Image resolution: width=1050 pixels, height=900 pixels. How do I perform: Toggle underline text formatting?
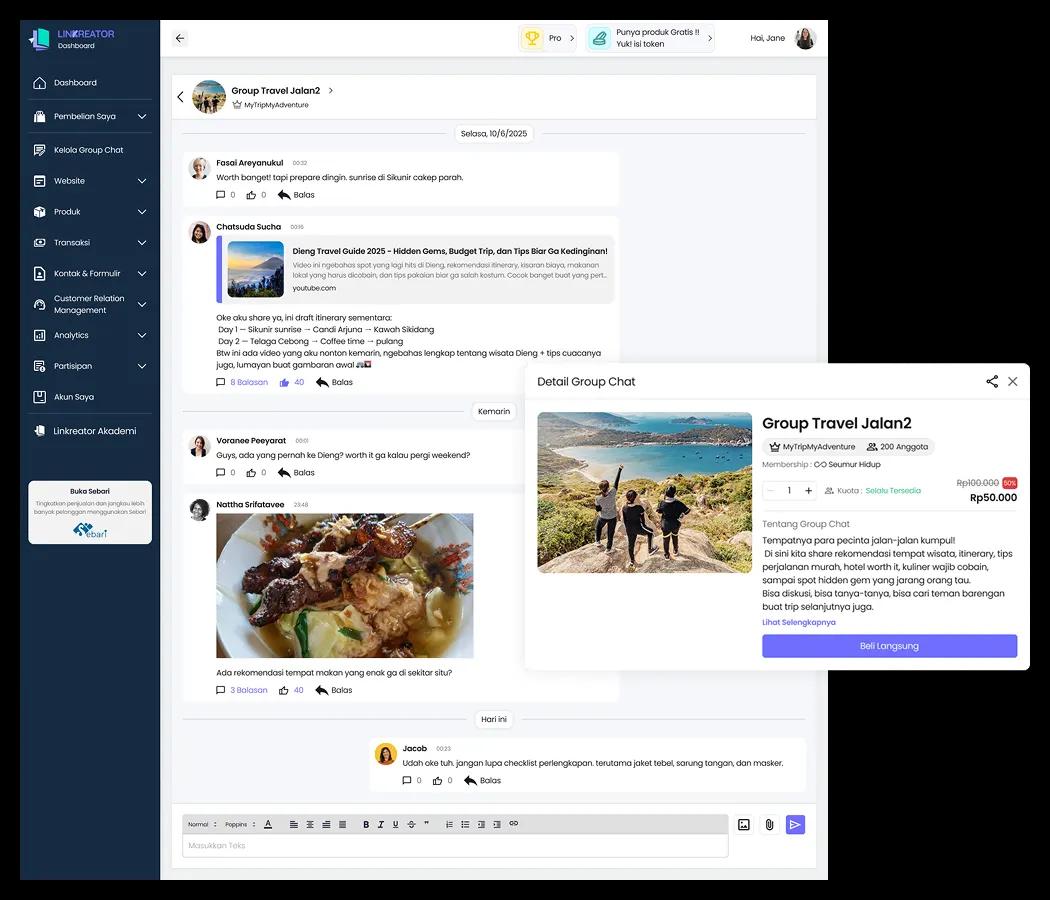click(x=396, y=824)
